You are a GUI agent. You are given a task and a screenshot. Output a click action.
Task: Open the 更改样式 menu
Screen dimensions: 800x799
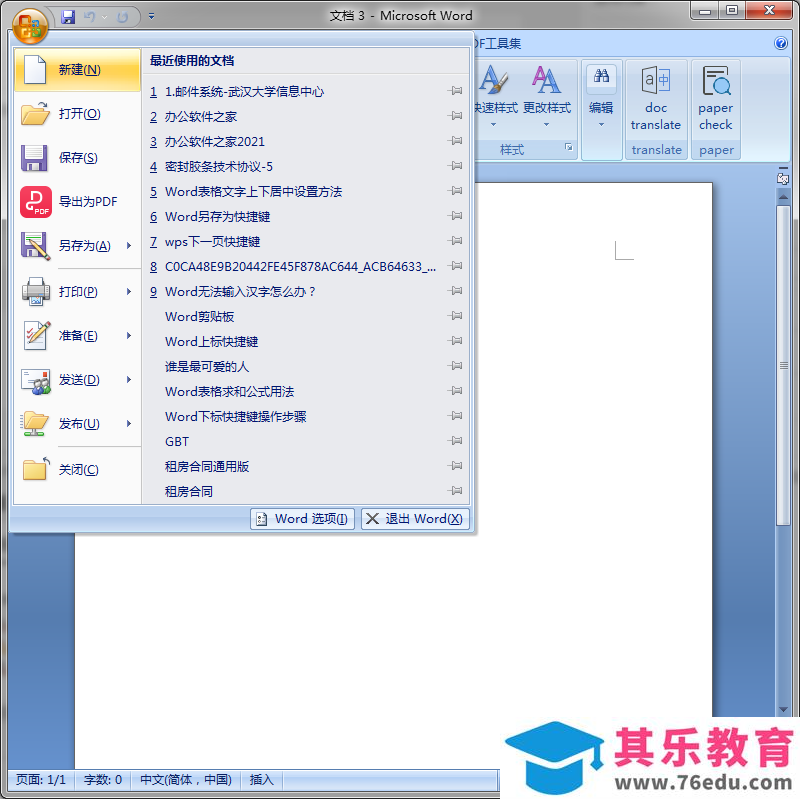tap(547, 96)
